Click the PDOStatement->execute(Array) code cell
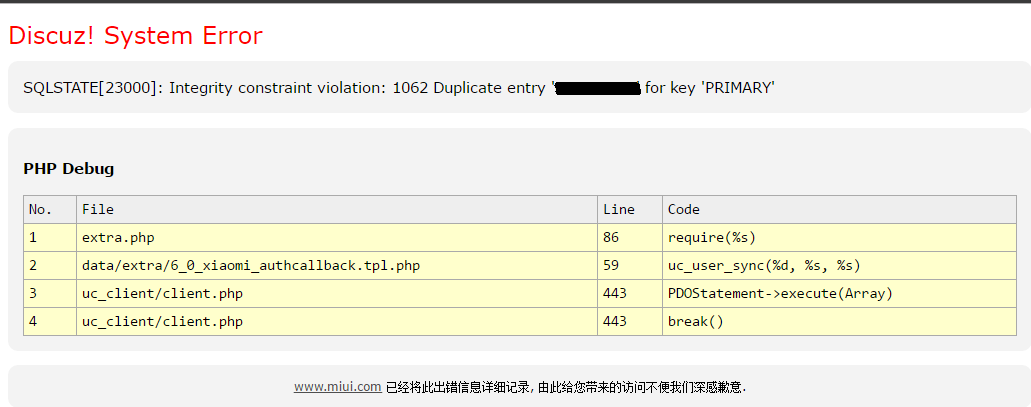The width and height of the screenshot is (1031, 407). click(x=780, y=293)
